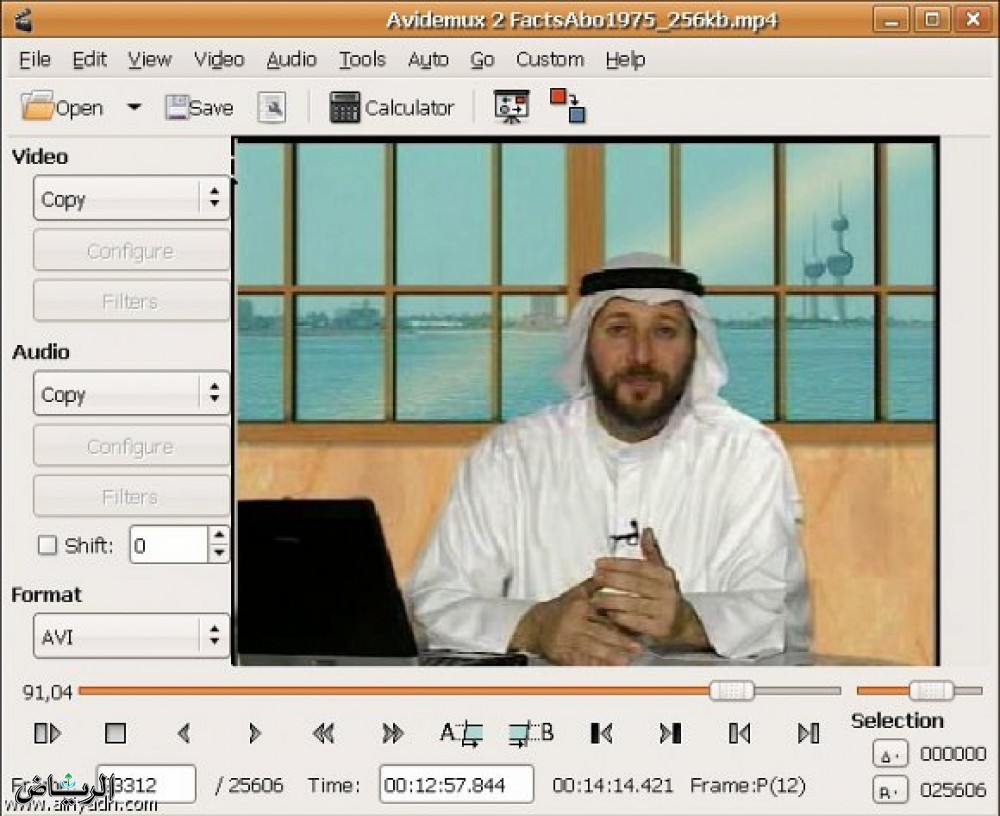Click the Stop button
1000x816 pixels.
tap(115, 734)
